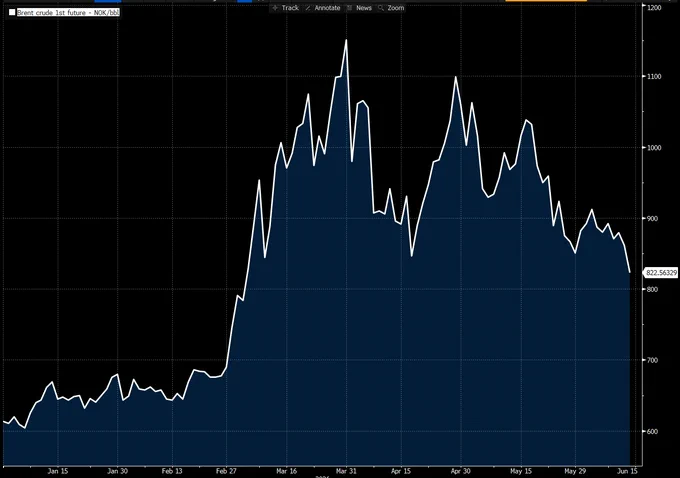Click the Jan 15 date on the time axis

(x=58, y=471)
